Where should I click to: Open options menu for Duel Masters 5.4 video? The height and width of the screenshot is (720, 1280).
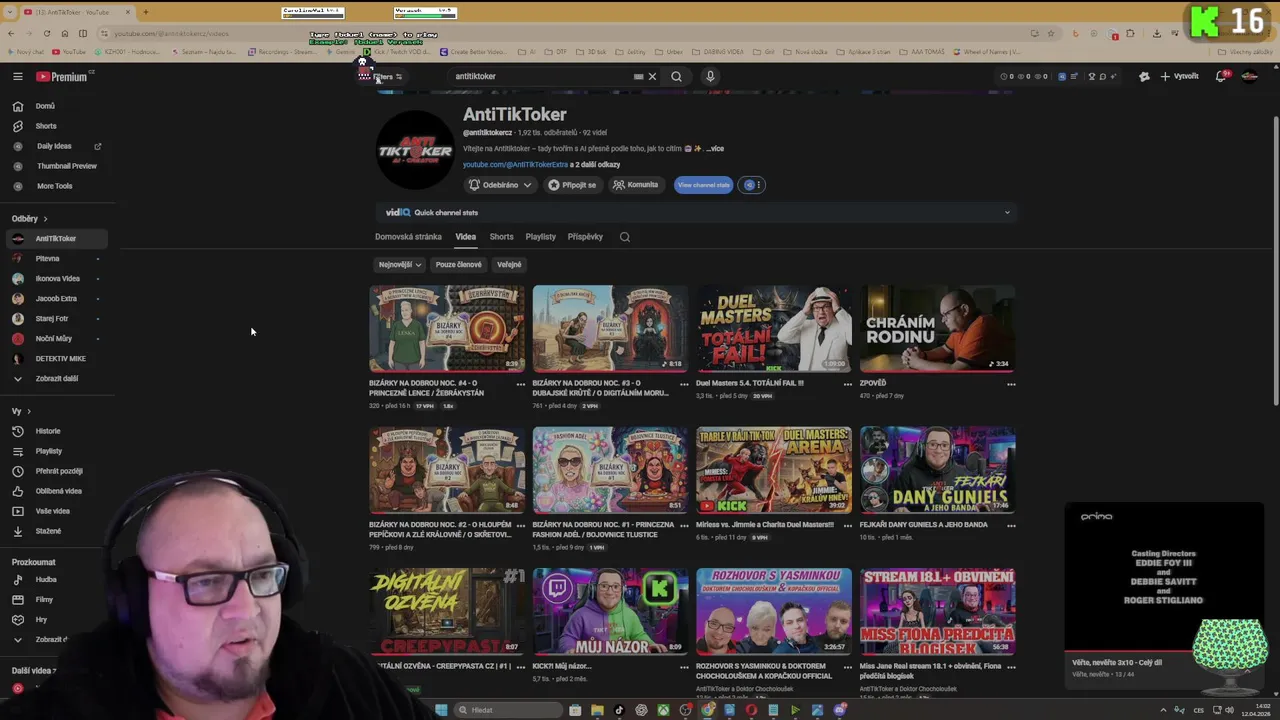848,384
